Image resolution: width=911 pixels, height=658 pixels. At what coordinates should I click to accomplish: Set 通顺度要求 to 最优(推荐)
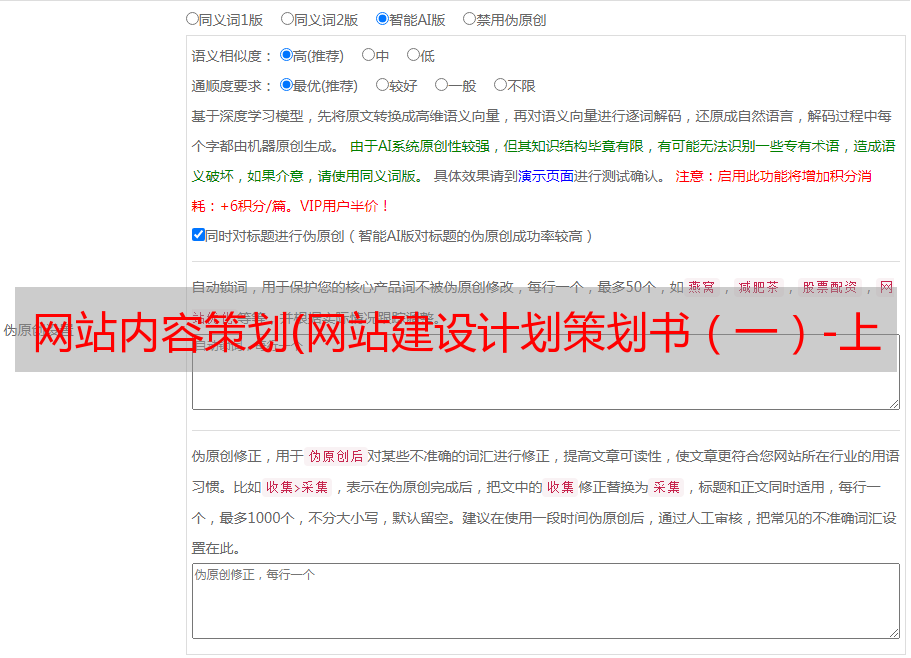pyautogui.click(x=286, y=85)
